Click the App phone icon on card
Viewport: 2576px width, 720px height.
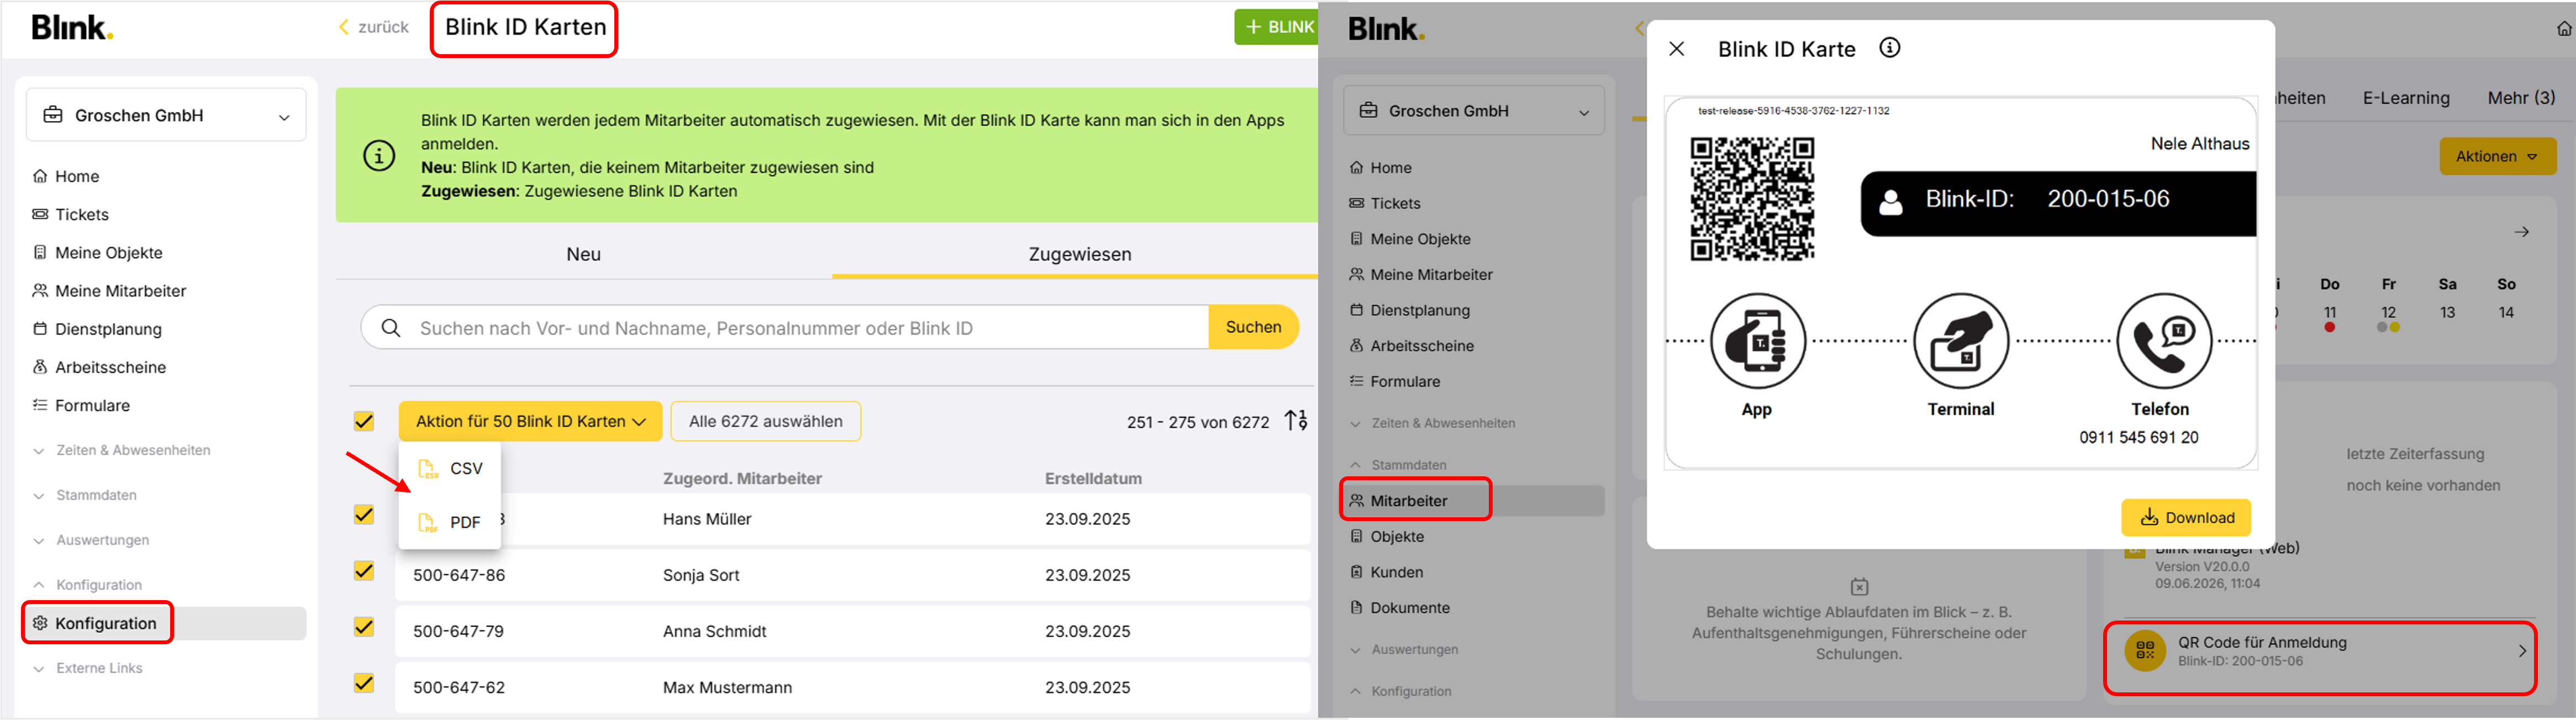click(1758, 341)
